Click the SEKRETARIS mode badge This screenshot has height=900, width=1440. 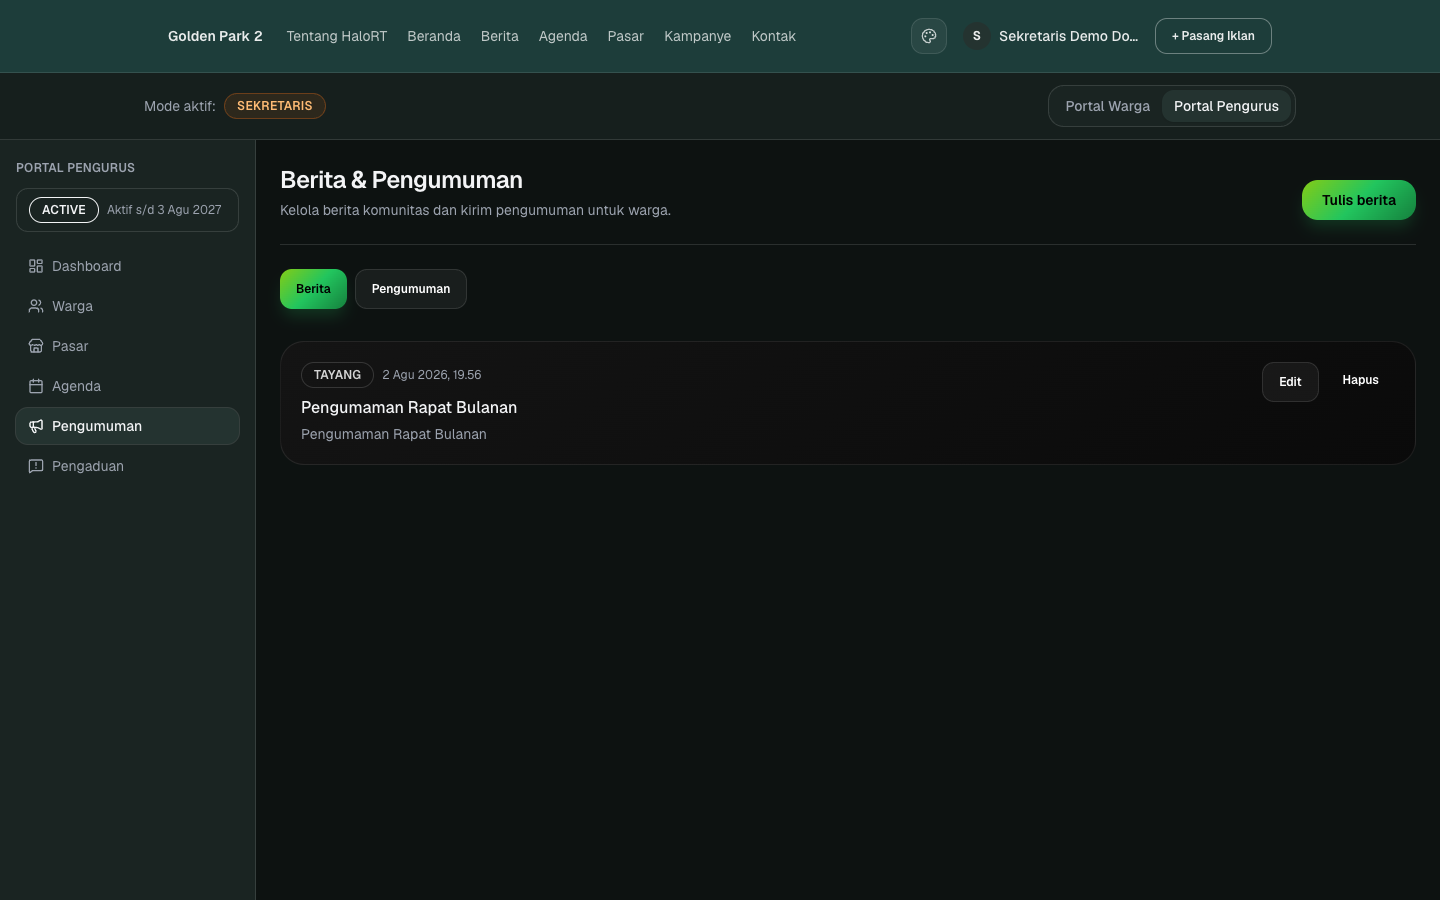(275, 106)
